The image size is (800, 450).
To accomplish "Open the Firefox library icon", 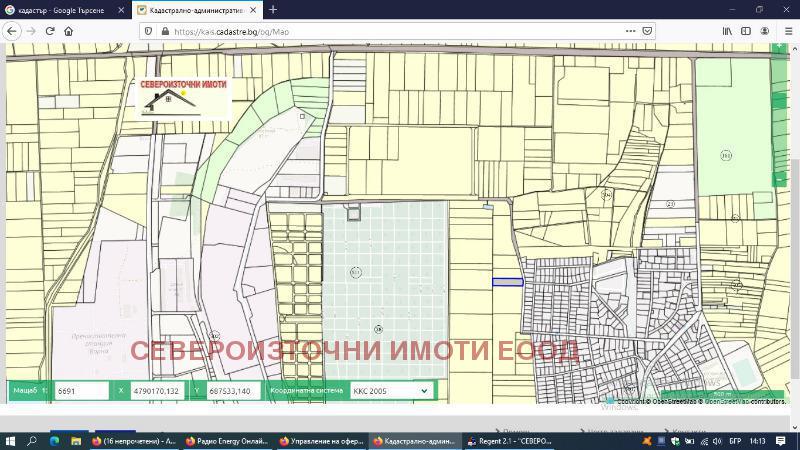I will (728, 31).
